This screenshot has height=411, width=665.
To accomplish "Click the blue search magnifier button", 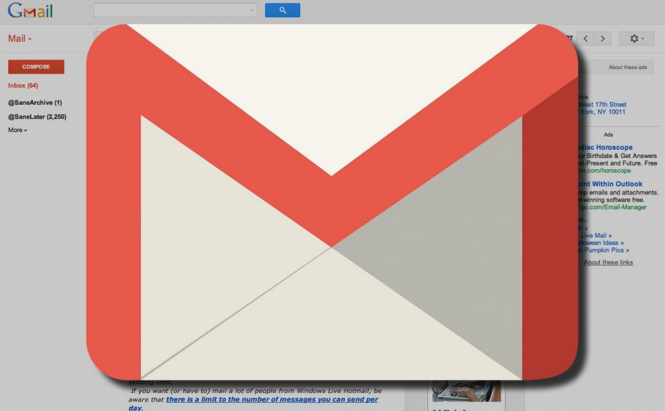I will [282, 10].
